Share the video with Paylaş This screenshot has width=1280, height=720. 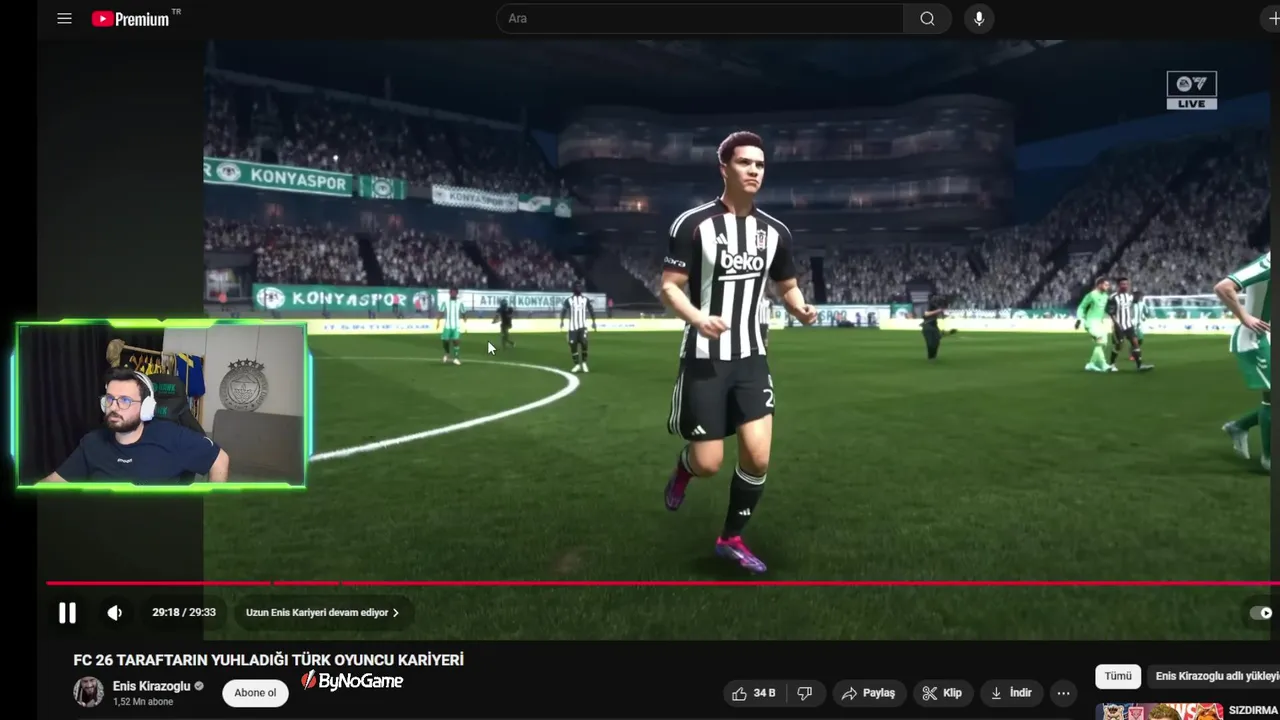868,693
